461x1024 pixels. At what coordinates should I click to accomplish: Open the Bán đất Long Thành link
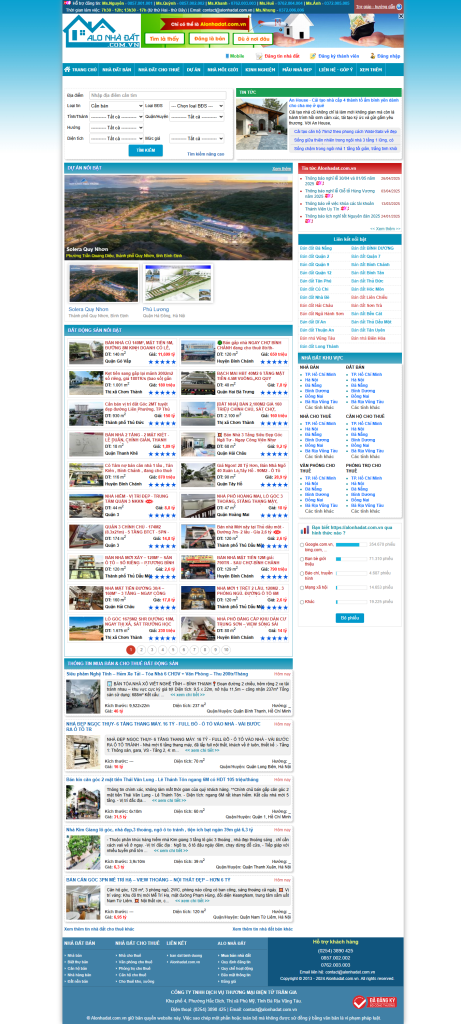[317, 347]
